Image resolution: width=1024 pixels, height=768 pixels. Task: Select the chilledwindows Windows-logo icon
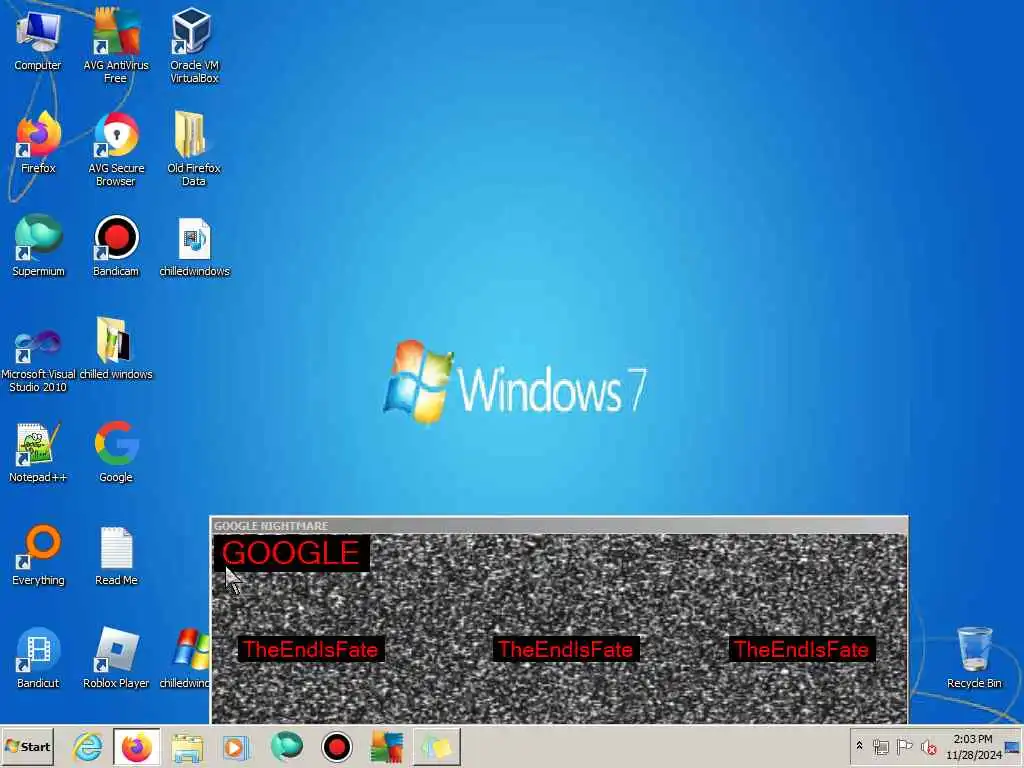187,658
